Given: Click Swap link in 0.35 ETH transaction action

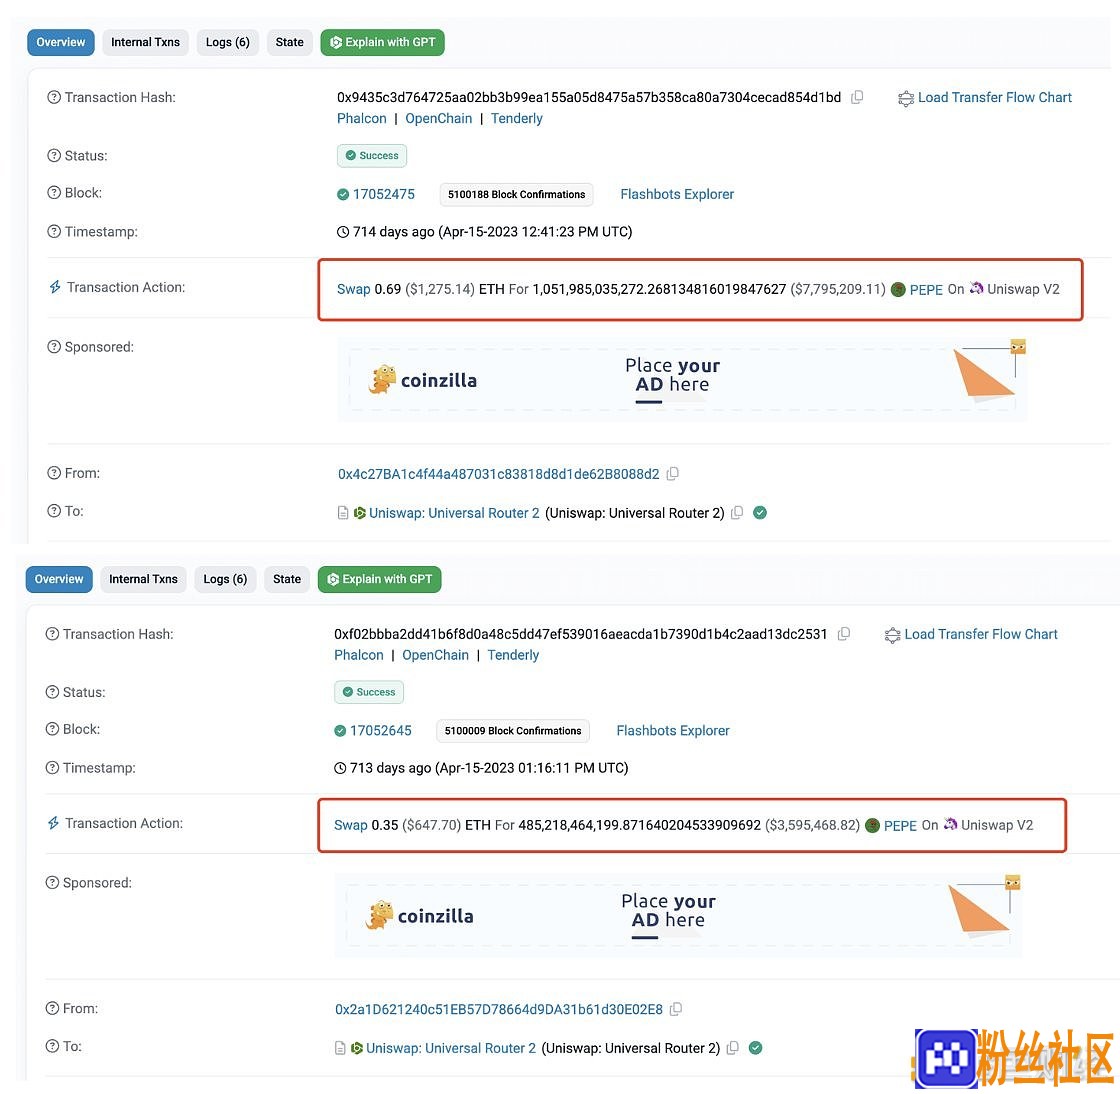Looking at the screenshot, I should click(x=351, y=825).
